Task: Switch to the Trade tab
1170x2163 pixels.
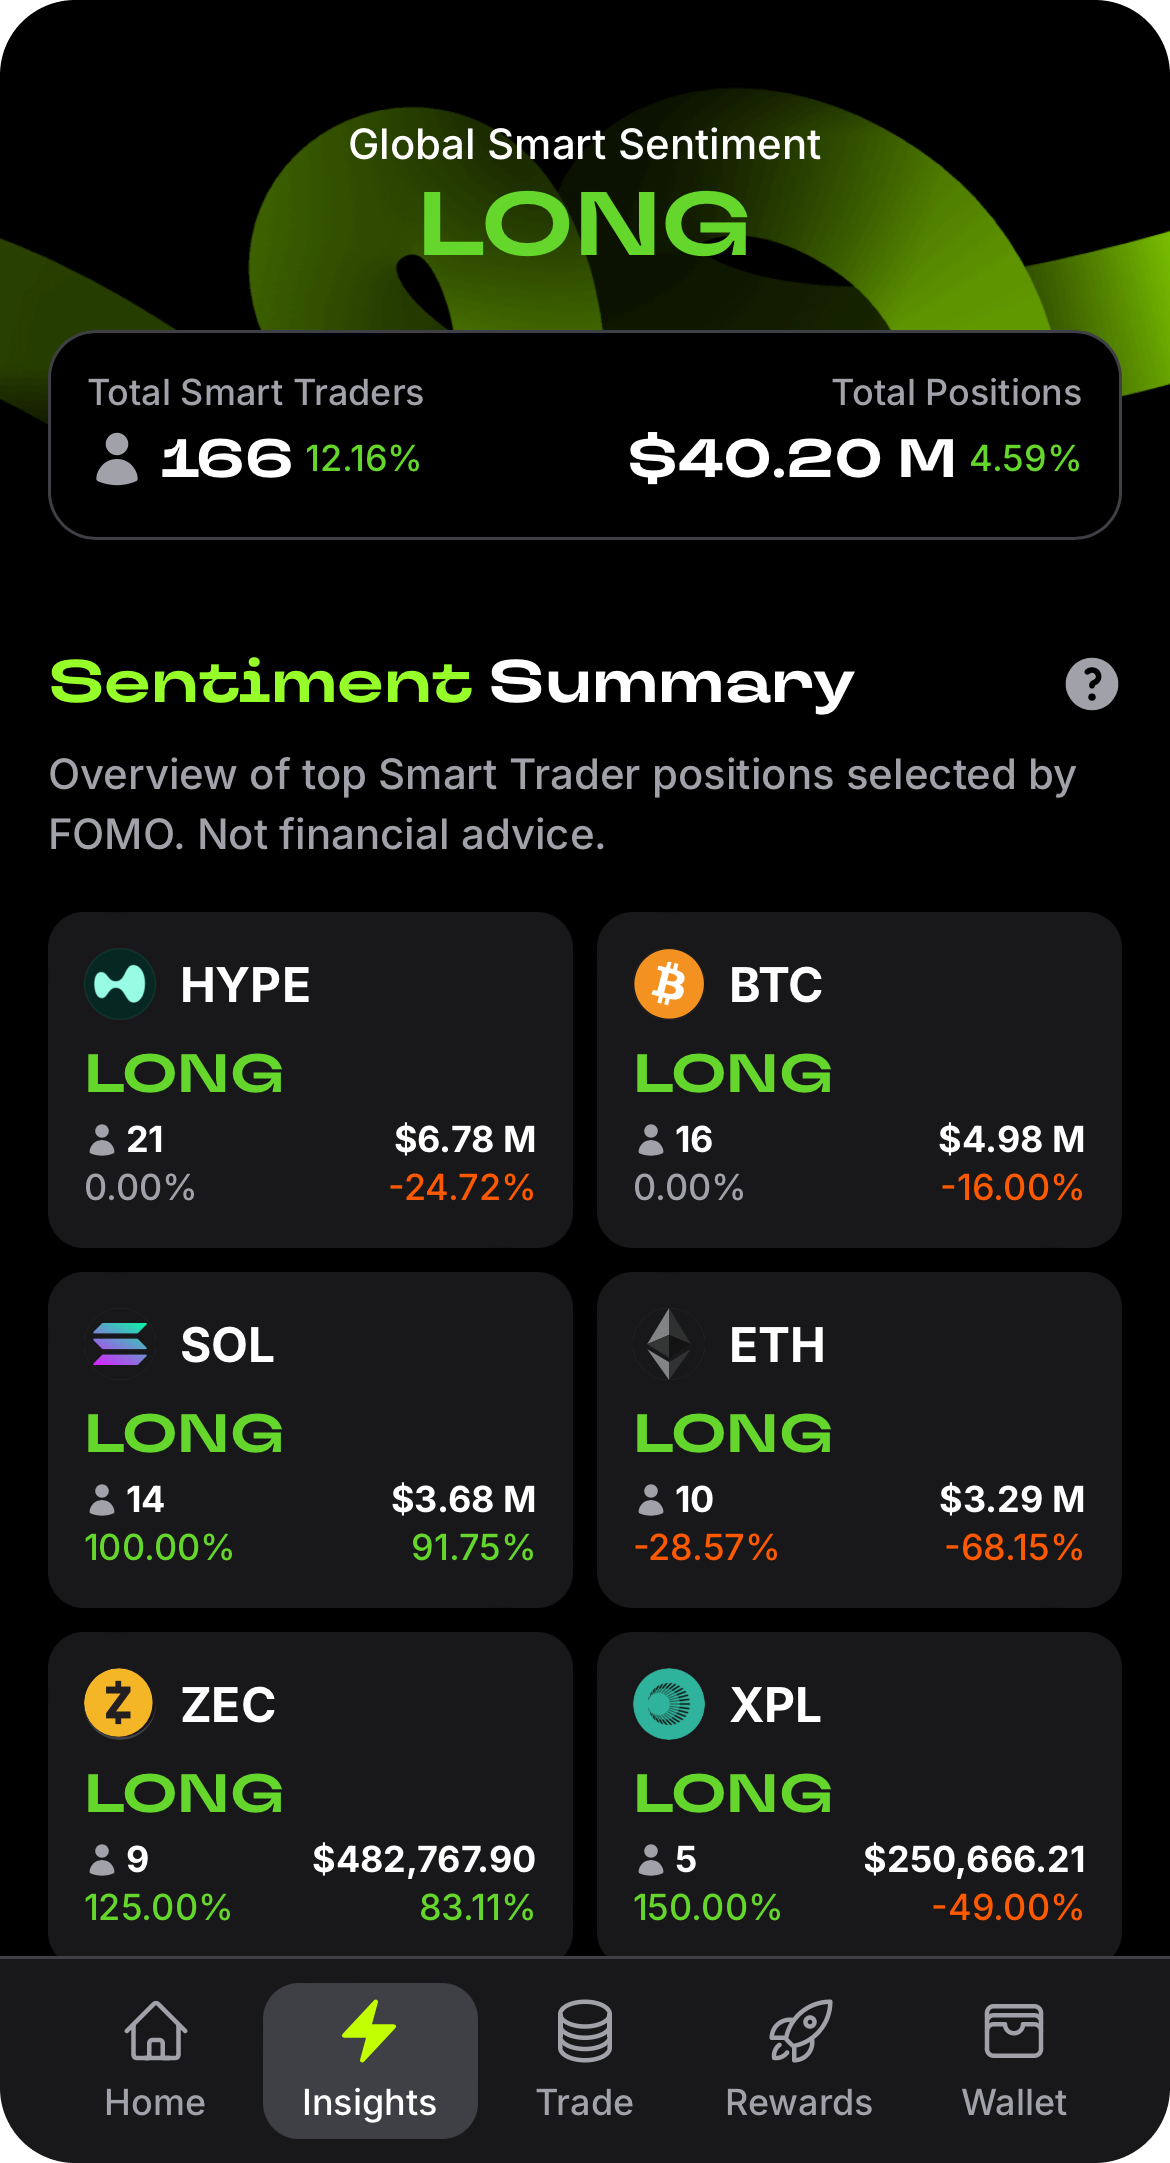Action: (x=584, y=2060)
